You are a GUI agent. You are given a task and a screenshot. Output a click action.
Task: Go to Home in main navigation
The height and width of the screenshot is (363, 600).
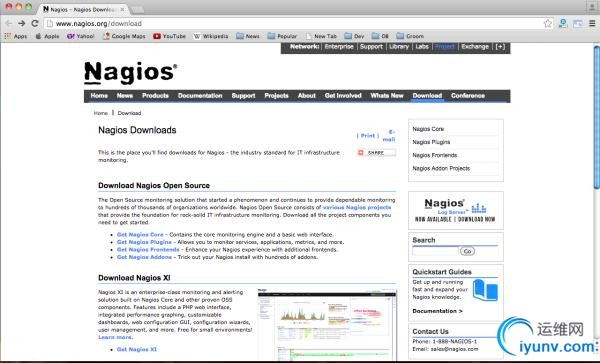99,96
